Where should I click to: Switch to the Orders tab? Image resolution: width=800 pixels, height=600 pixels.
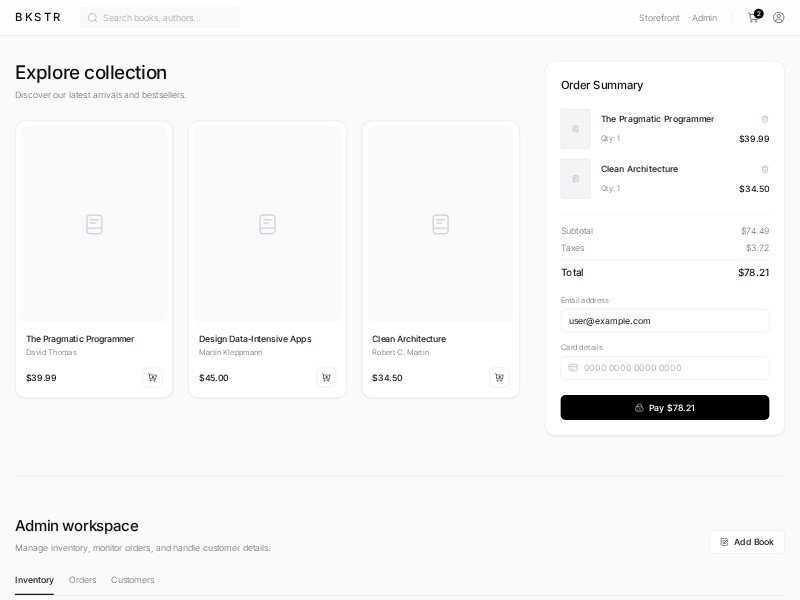83,580
